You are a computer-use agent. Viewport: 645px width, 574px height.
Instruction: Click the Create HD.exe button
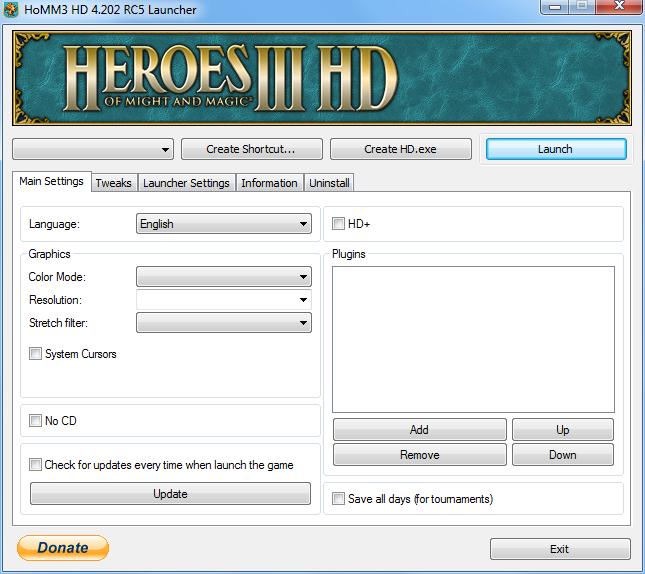pos(400,149)
